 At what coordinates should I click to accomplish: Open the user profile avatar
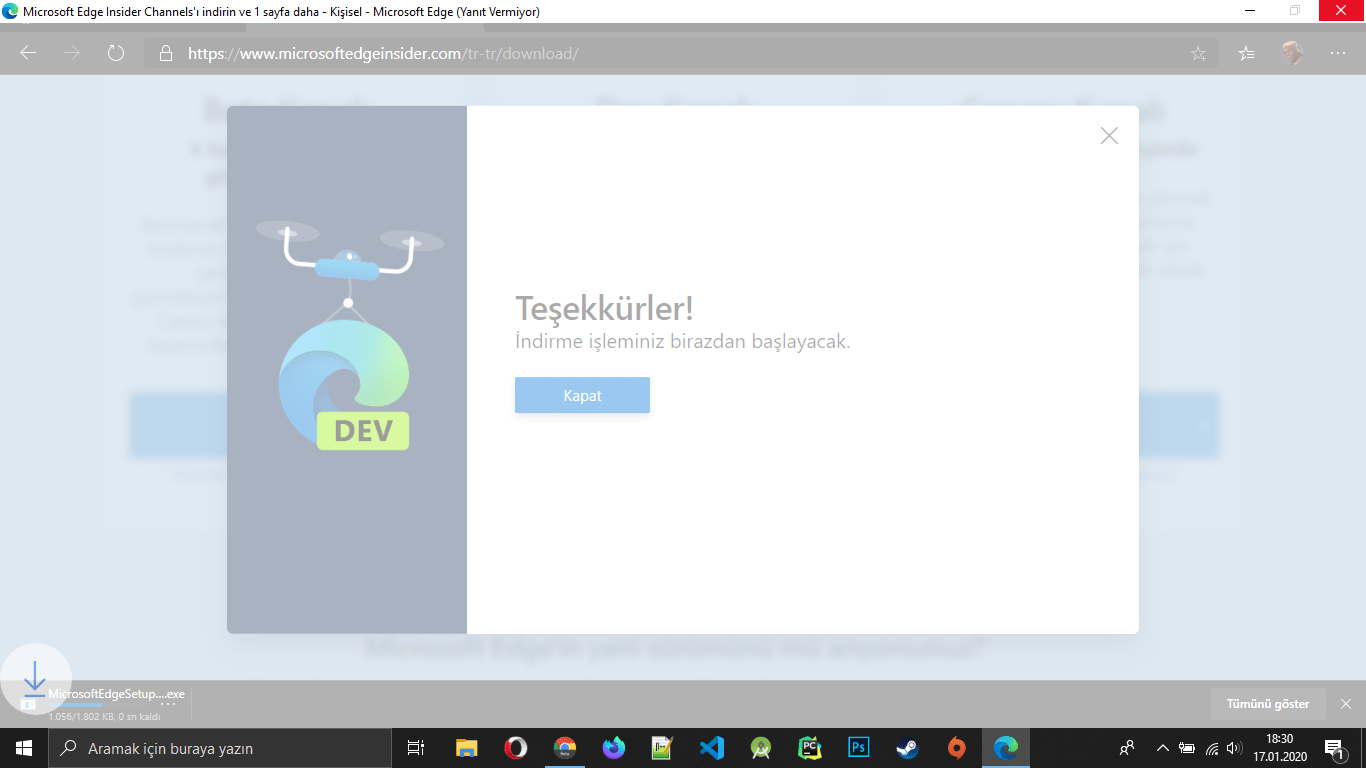[1293, 53]
